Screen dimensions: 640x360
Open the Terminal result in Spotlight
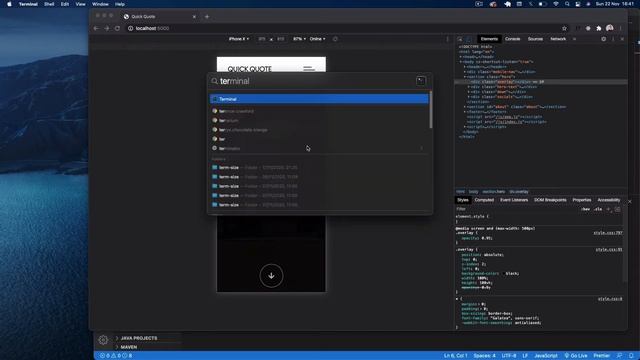319,99
